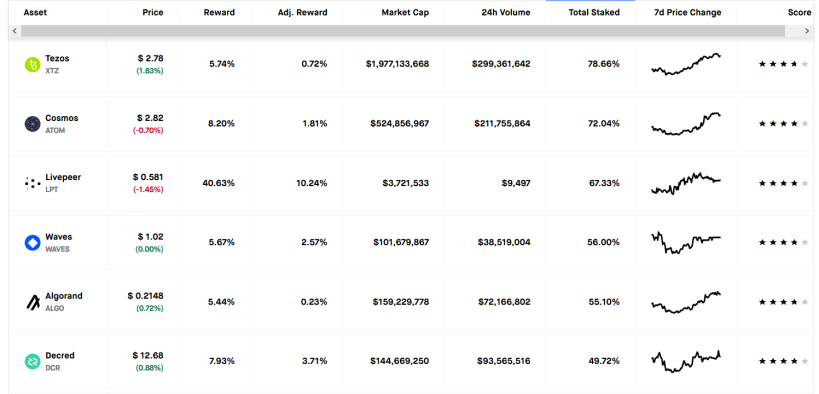Screen dimensions: 819x394
Task: Sort table by Market Cap header
Action: tap(405, 13)
